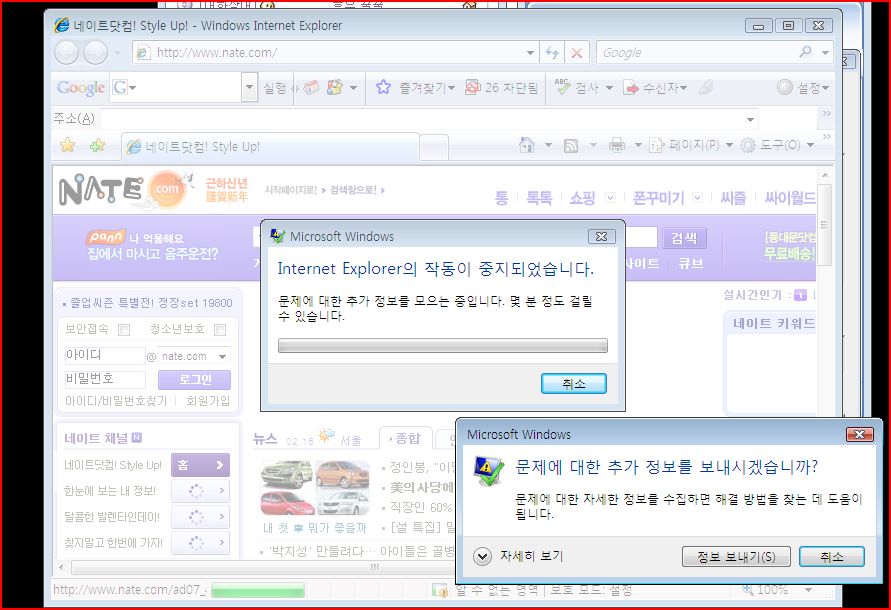The width and height of the screenshot is (891, 610).
Task: Open the Favorites Center yellow star icon
Action: pos(68,146)
